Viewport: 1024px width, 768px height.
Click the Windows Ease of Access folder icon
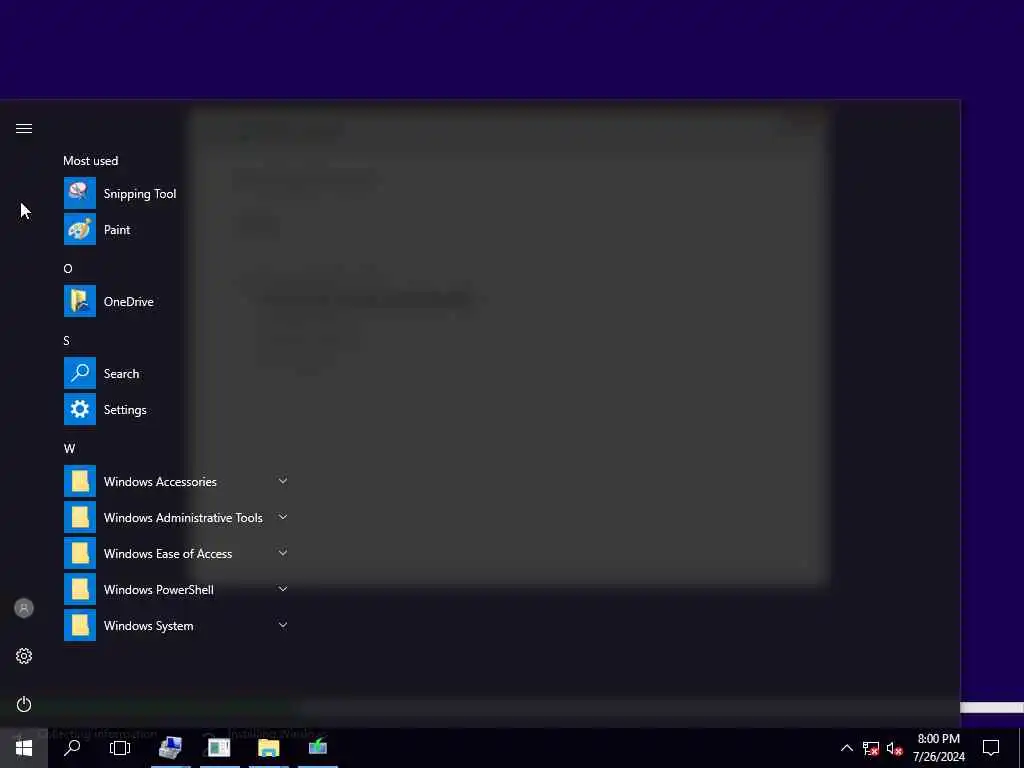(80, 553)
